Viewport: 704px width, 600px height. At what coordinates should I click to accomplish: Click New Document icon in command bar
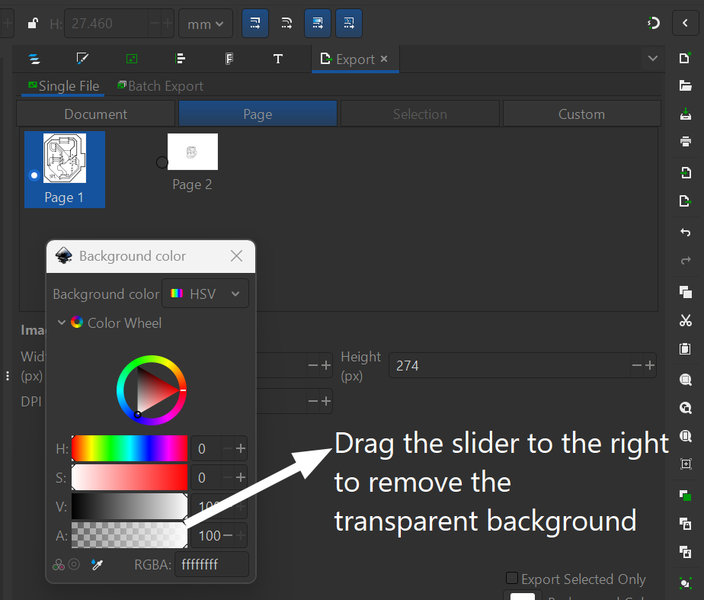685,58
